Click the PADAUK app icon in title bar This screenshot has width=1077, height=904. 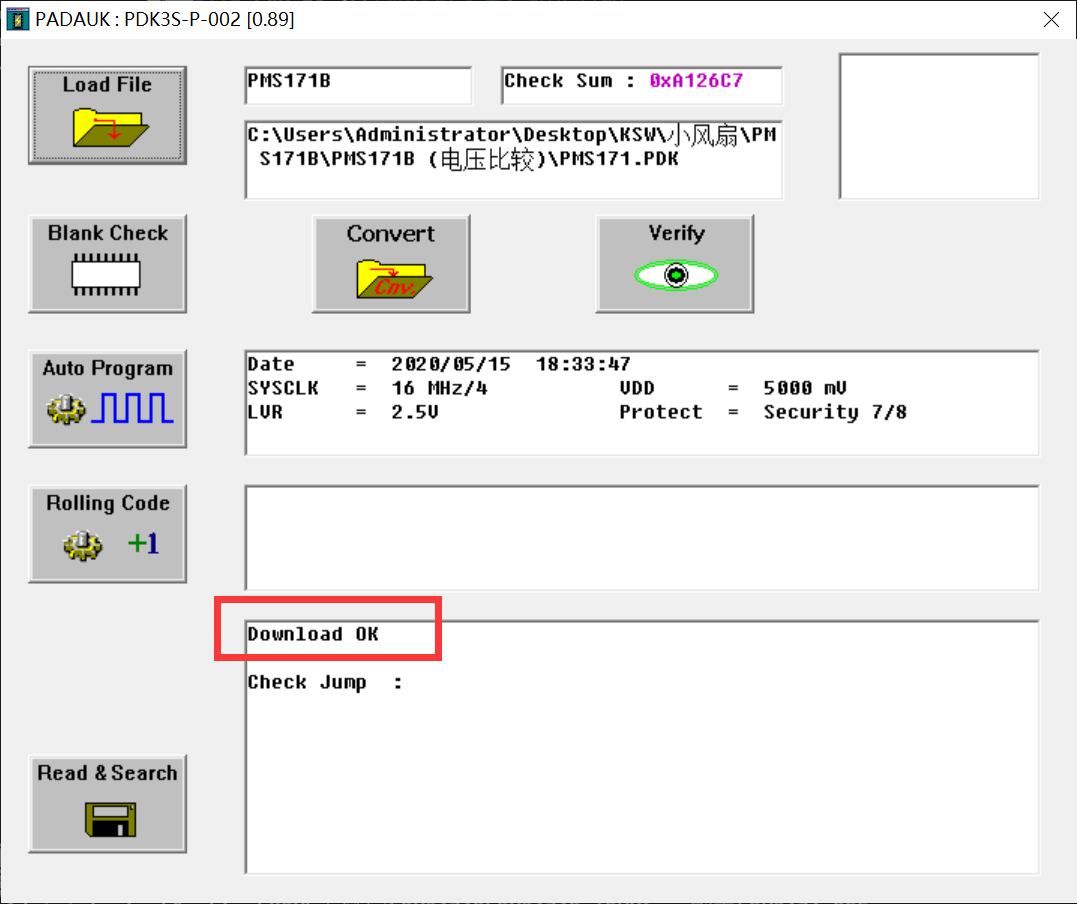tap(17, 19)
